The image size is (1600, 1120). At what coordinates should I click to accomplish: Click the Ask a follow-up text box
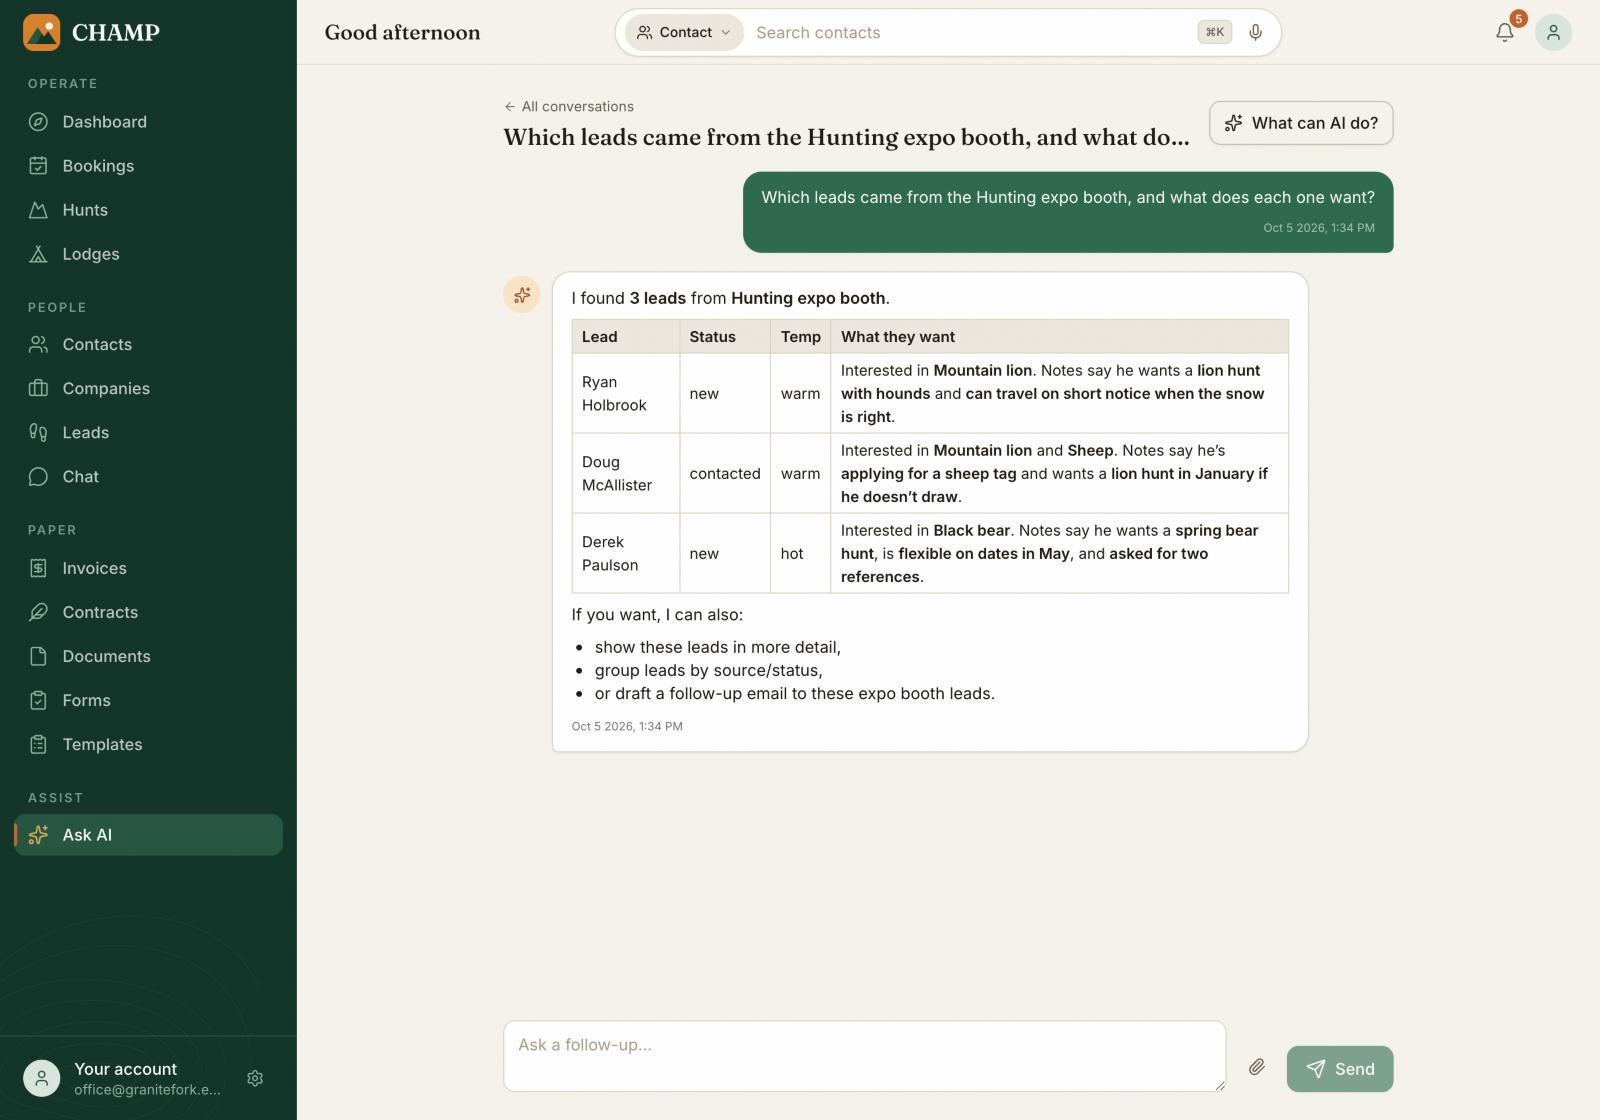(x=864, y=1056)
